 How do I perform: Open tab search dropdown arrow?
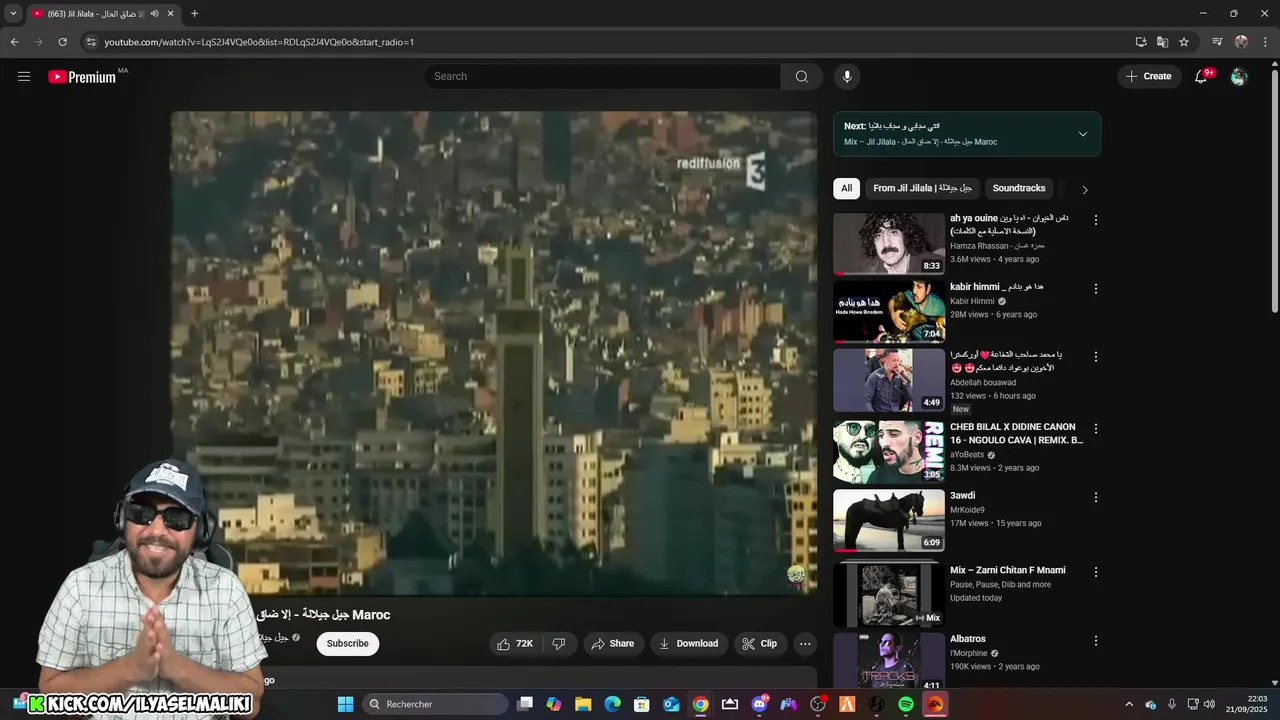tap(13, 13)
